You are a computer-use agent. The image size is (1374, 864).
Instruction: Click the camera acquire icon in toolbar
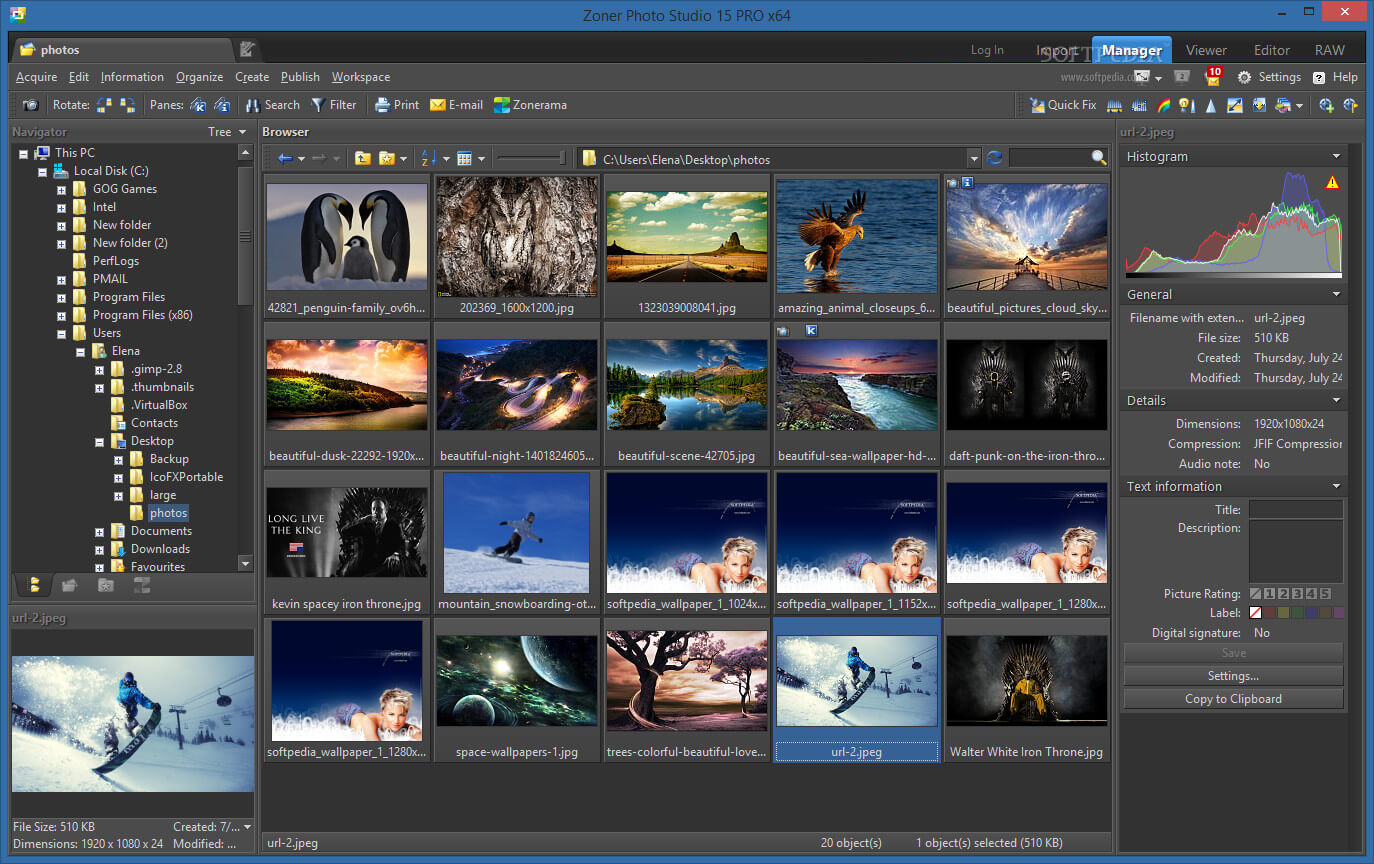(x=30, y=105)
